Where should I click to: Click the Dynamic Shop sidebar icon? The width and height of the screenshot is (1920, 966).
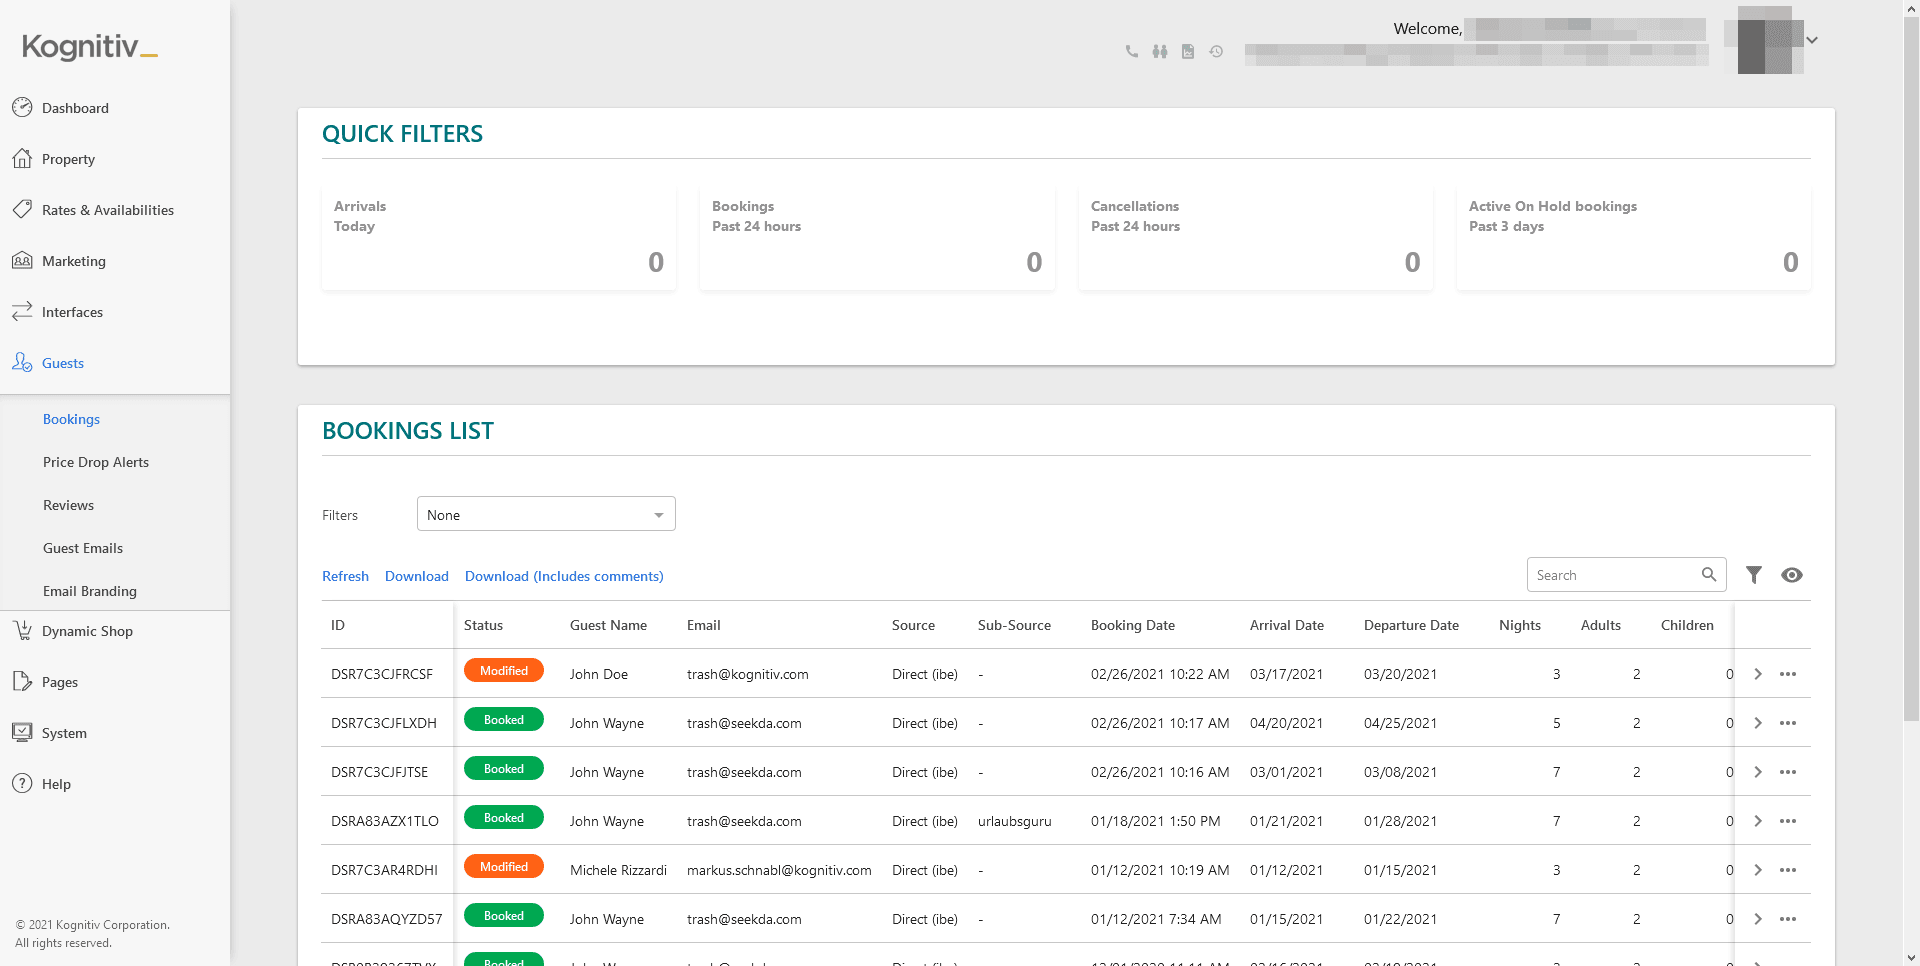(23, 630)
